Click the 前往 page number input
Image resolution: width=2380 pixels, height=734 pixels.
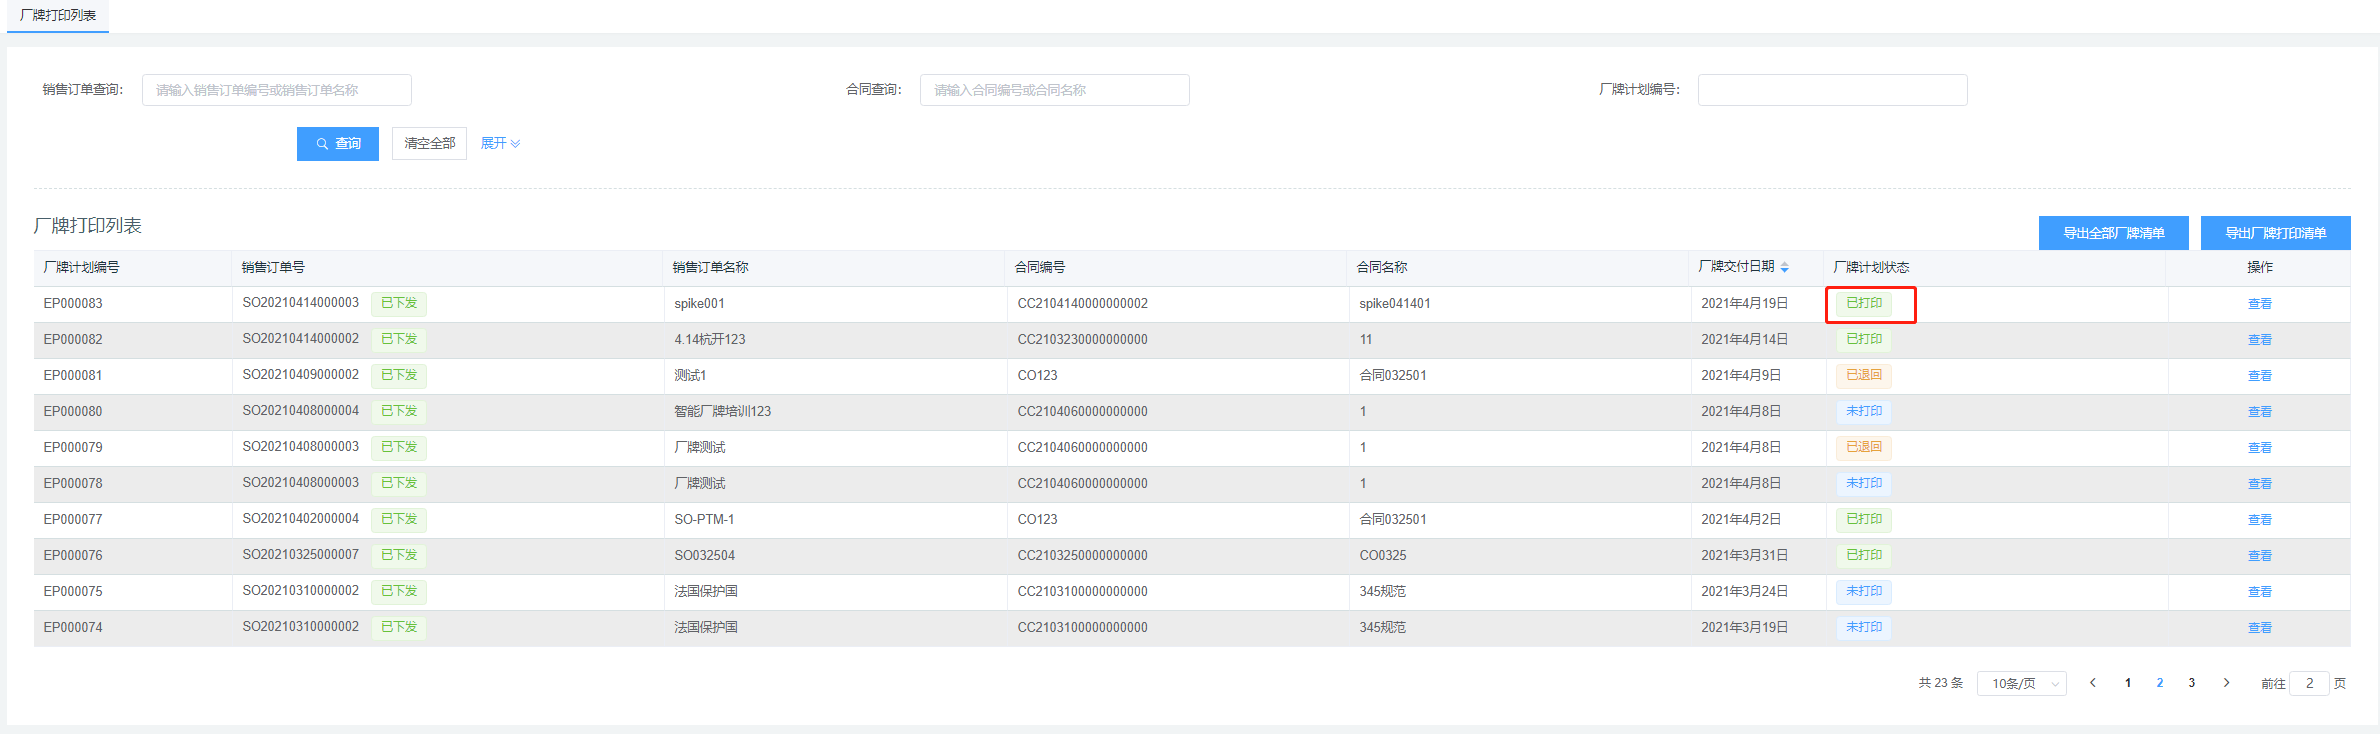pyautogui.click(x=2309, y=683)
